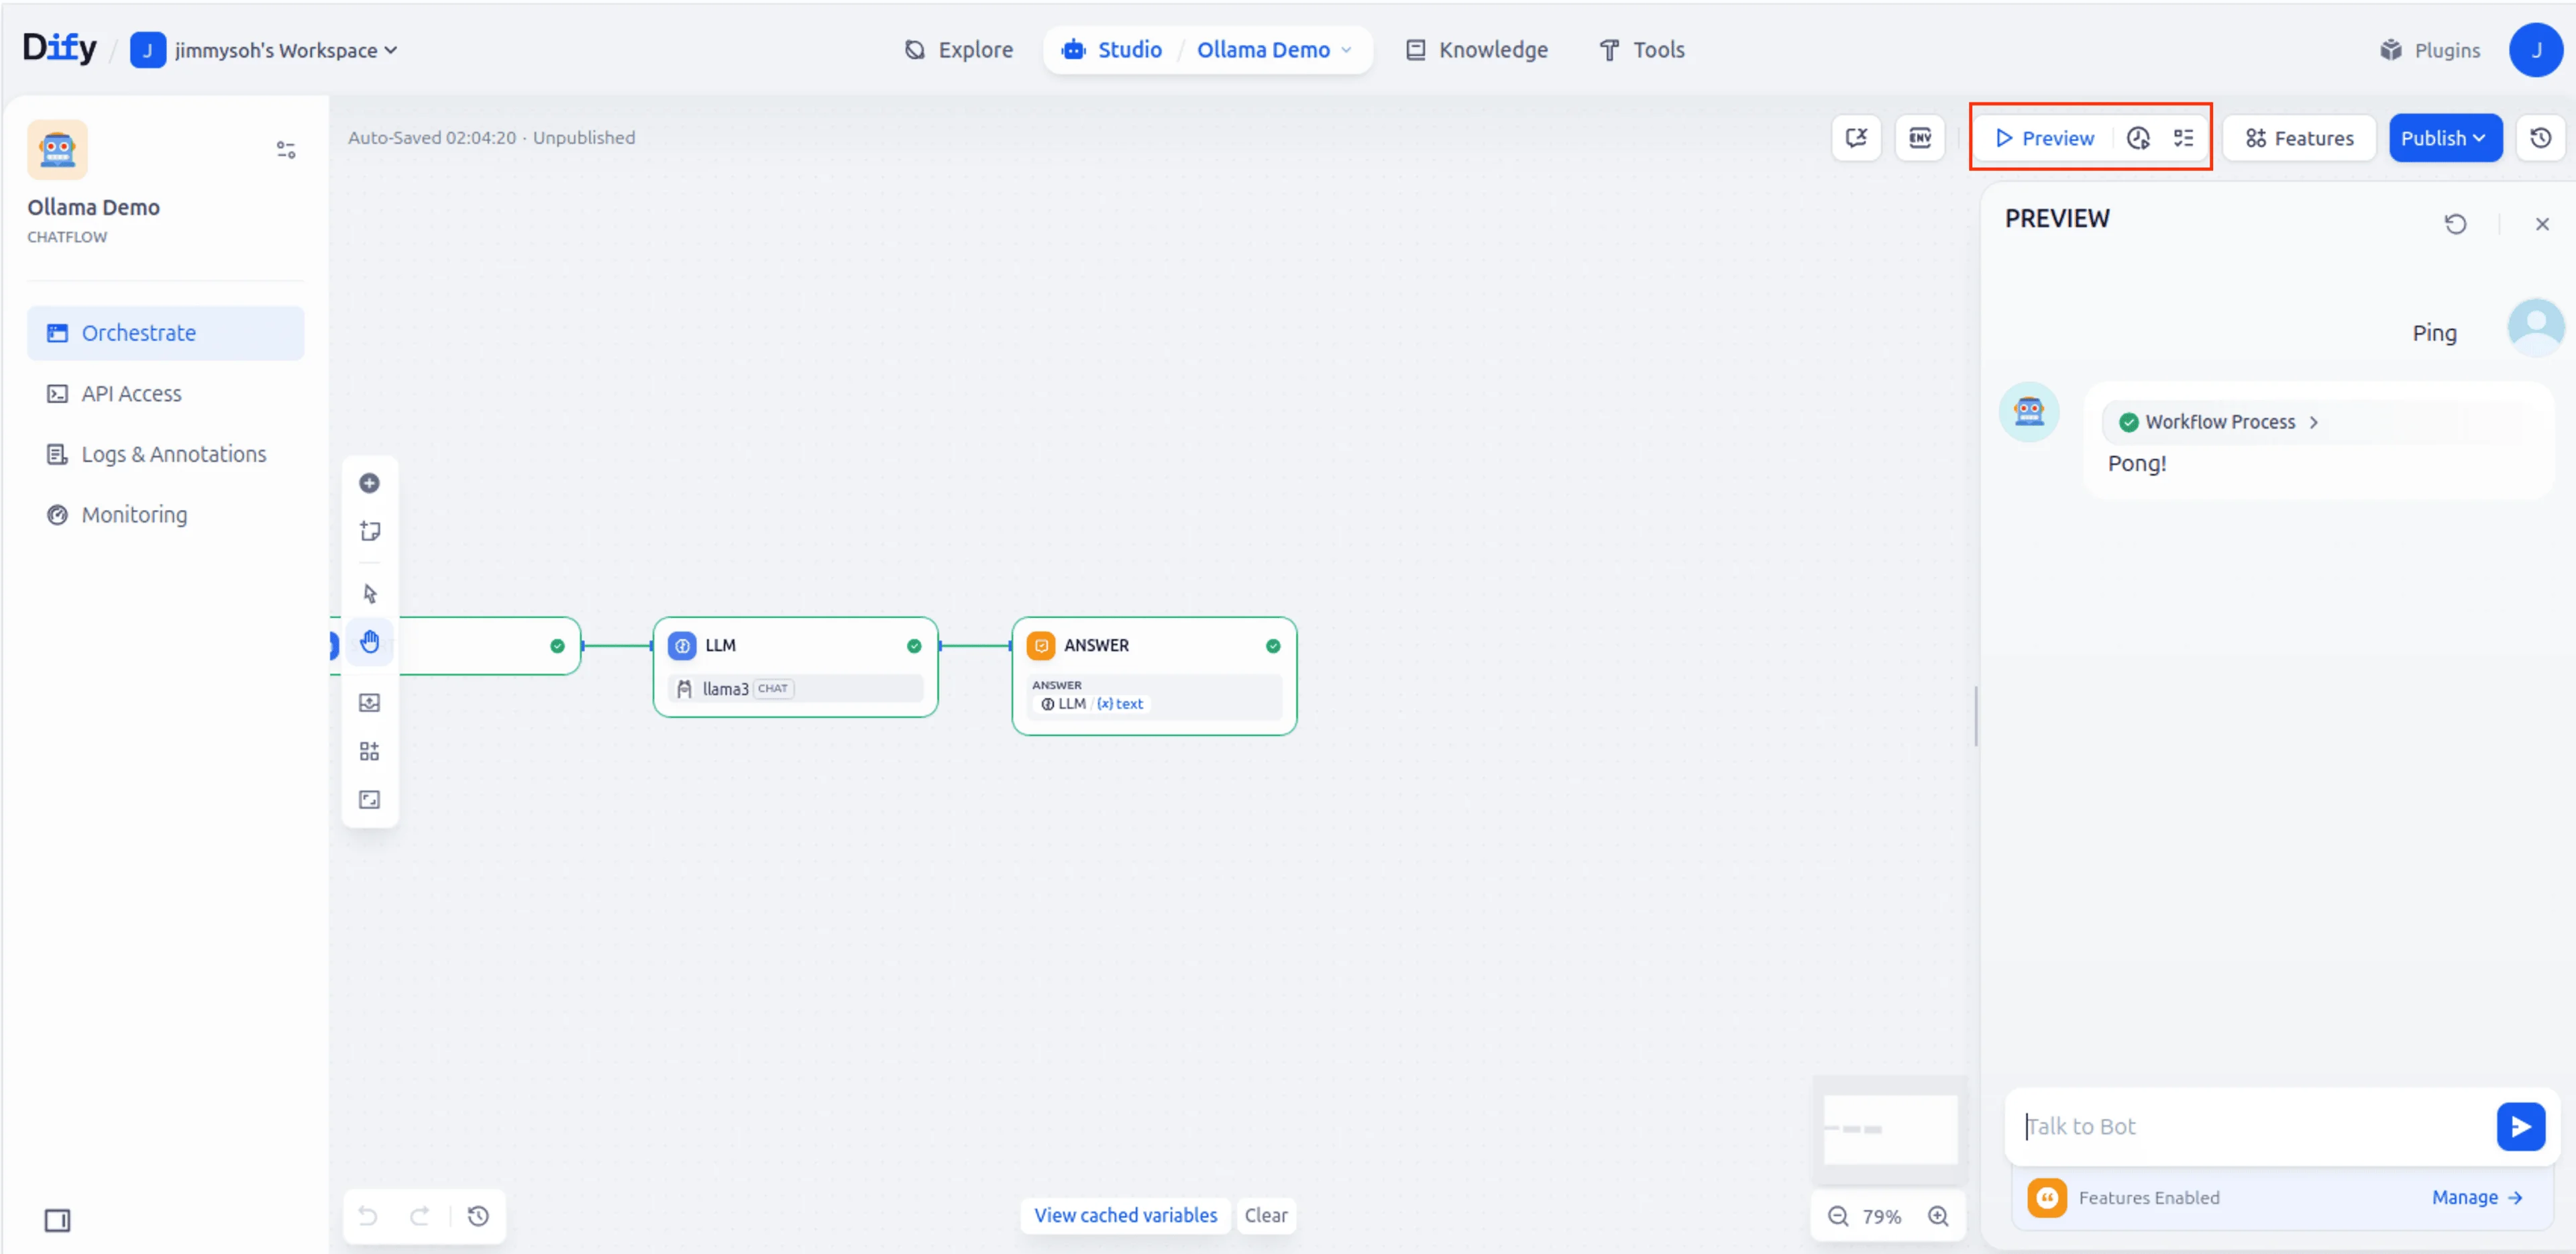This screenshot has width=2576, height=1254.
Task: Click View cached variables
Action: (x=1125, y=1215)
